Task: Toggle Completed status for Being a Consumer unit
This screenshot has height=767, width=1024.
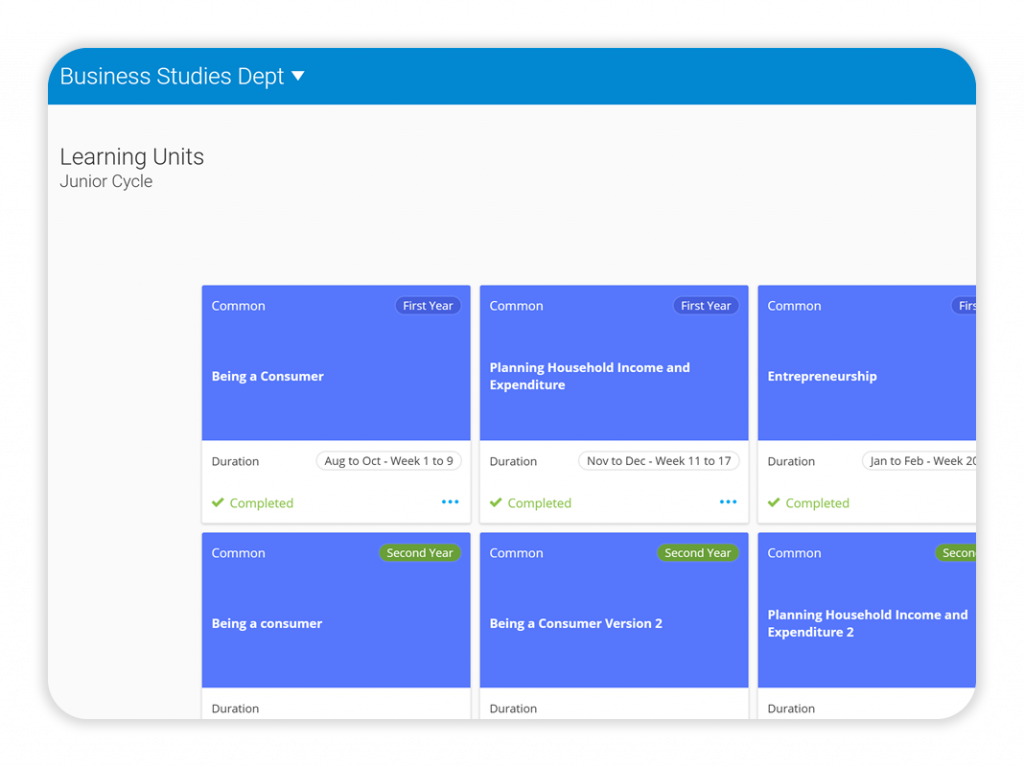Action: (252, 503)
